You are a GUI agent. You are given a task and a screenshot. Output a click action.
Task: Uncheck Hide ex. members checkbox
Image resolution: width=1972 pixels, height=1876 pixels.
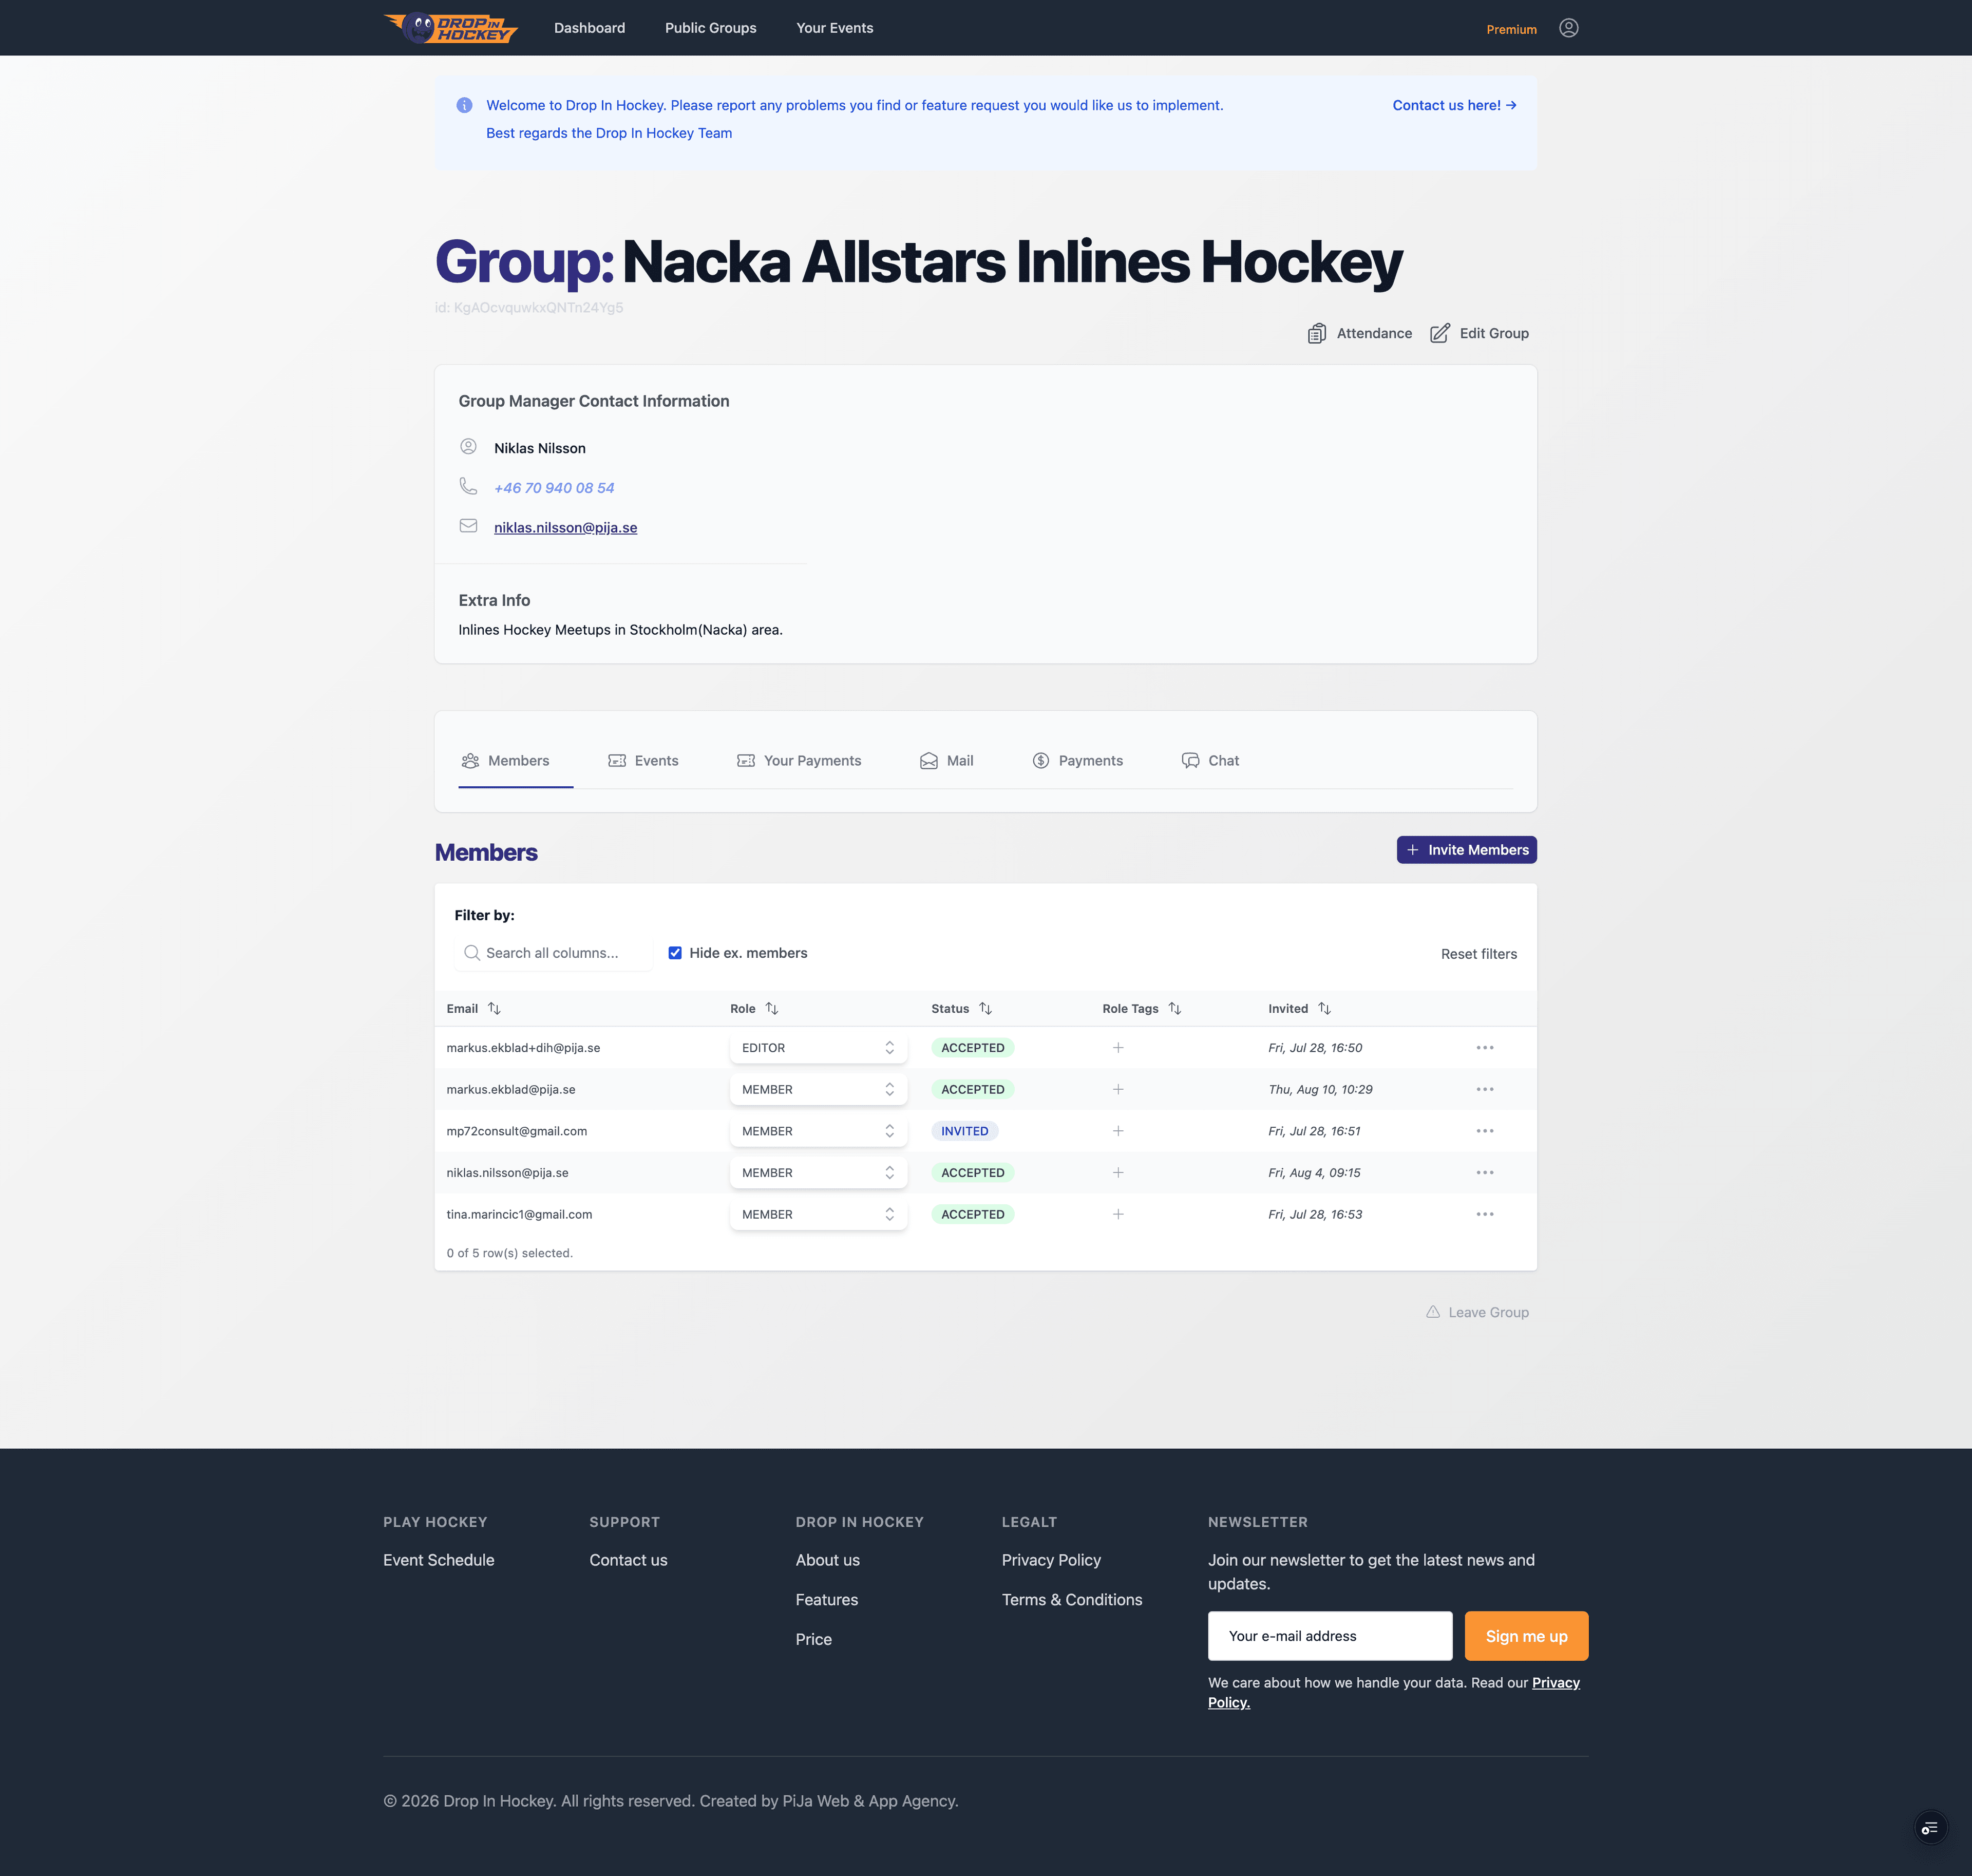coord(675,953)
